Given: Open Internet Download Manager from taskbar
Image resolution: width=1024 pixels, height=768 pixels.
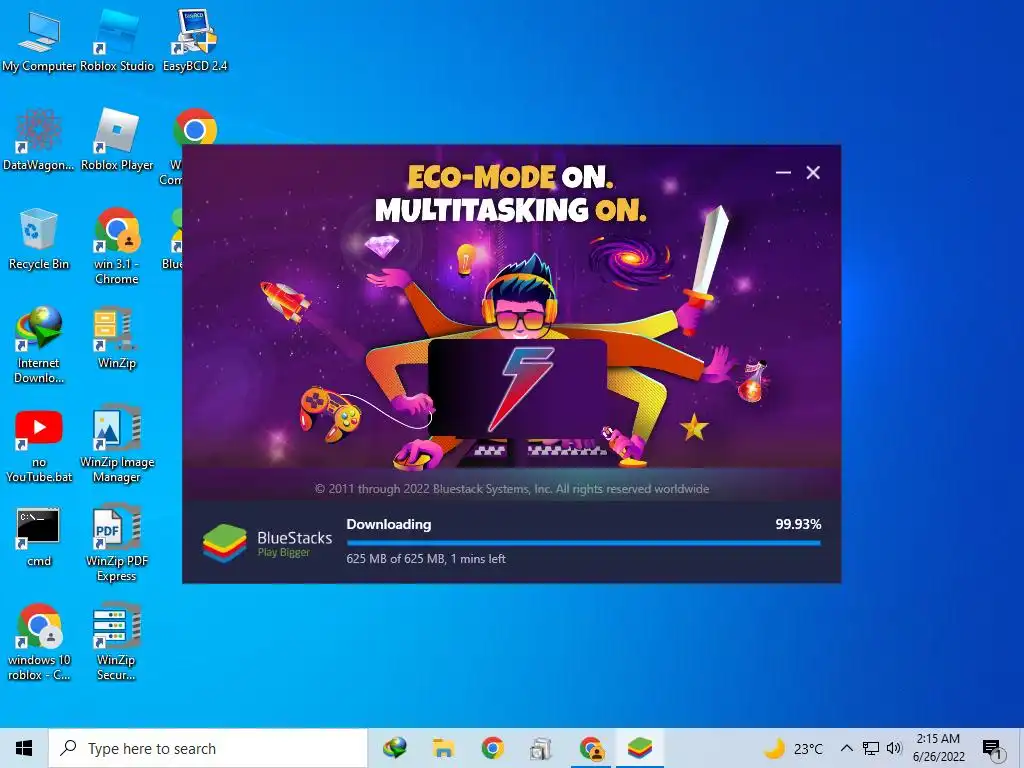Looking at the screenshot, I should [394, 748].
